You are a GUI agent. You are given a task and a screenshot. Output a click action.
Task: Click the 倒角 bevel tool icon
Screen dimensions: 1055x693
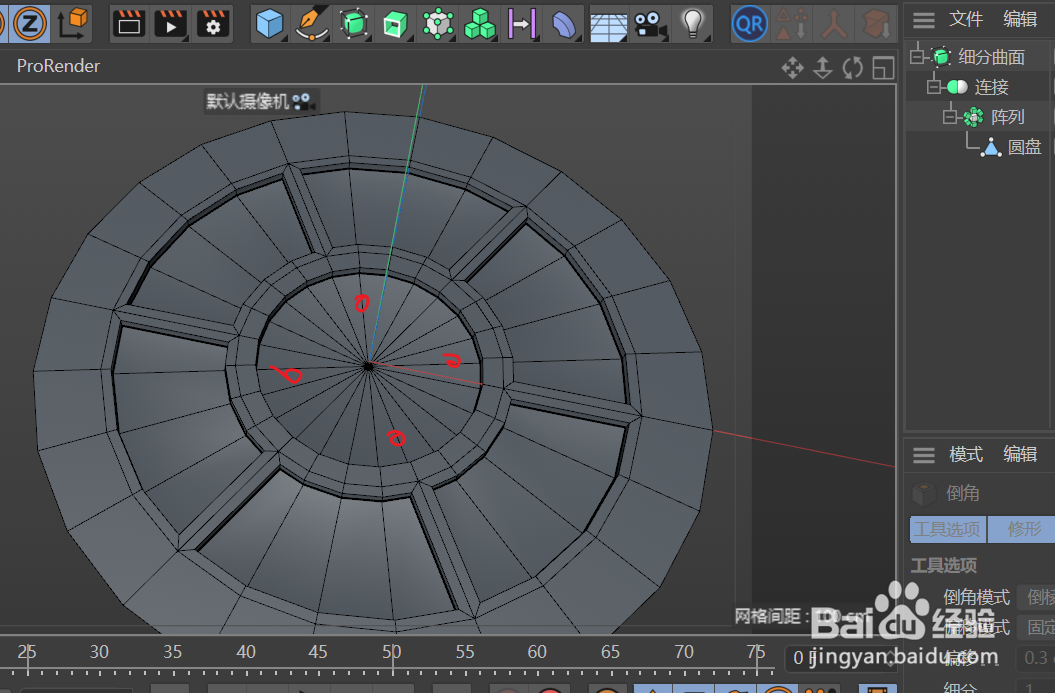pos(923,494)
